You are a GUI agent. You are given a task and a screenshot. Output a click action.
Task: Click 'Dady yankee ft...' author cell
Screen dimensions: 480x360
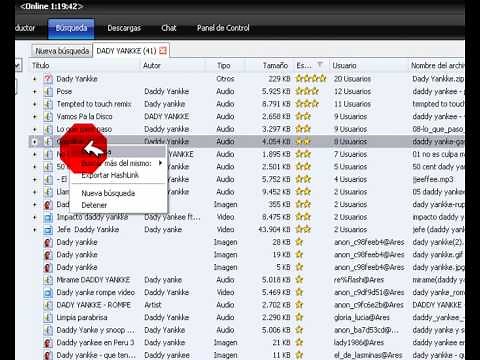tap(172, 217)
